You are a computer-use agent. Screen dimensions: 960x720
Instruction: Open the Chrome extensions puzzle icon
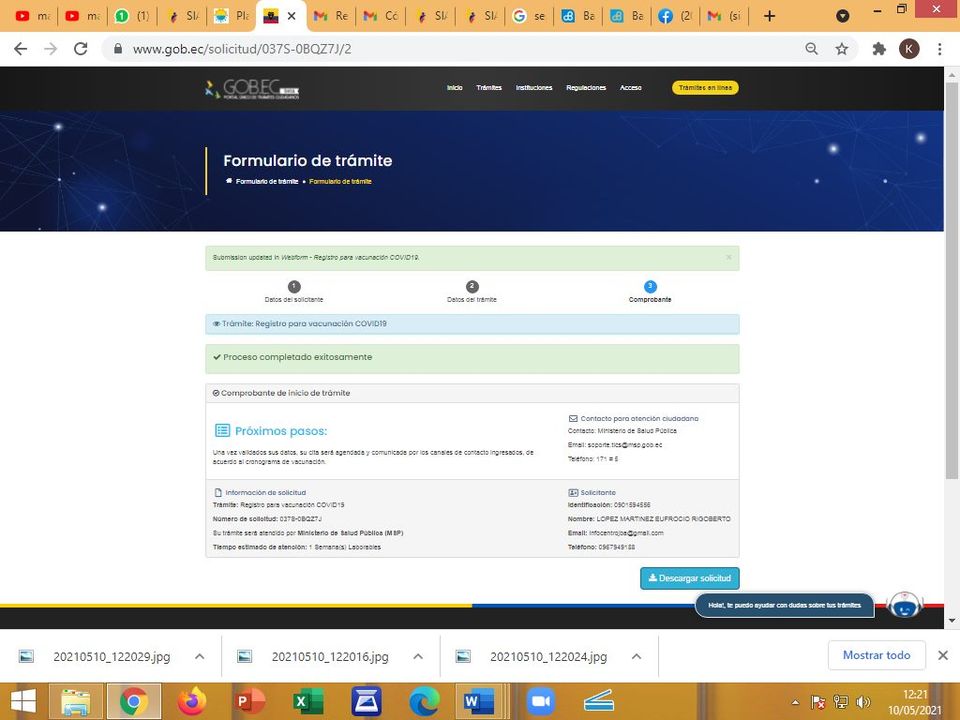(x=879, y=49)
